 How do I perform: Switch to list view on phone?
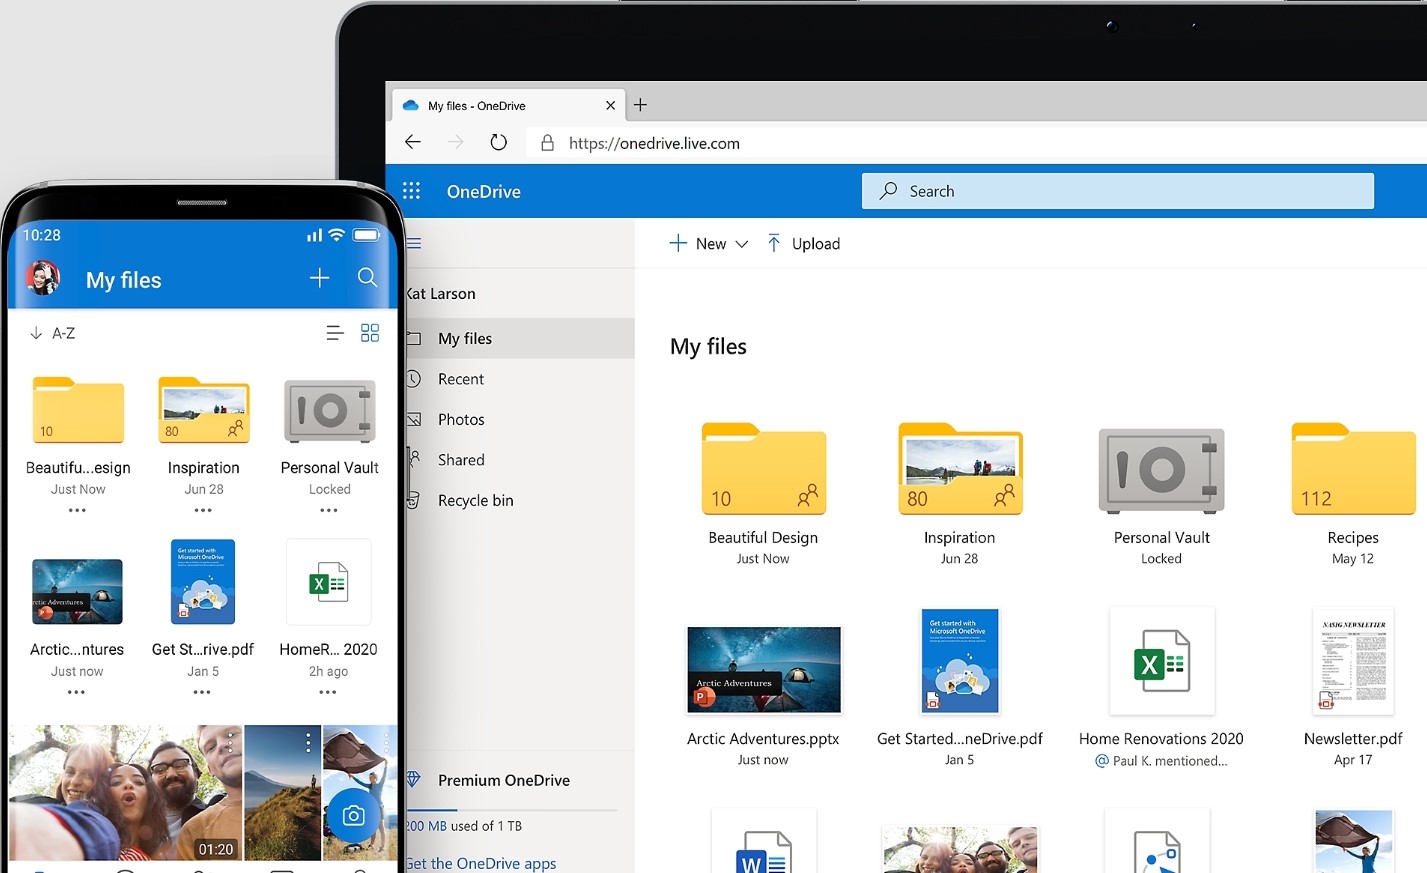(x=335, y=333)
